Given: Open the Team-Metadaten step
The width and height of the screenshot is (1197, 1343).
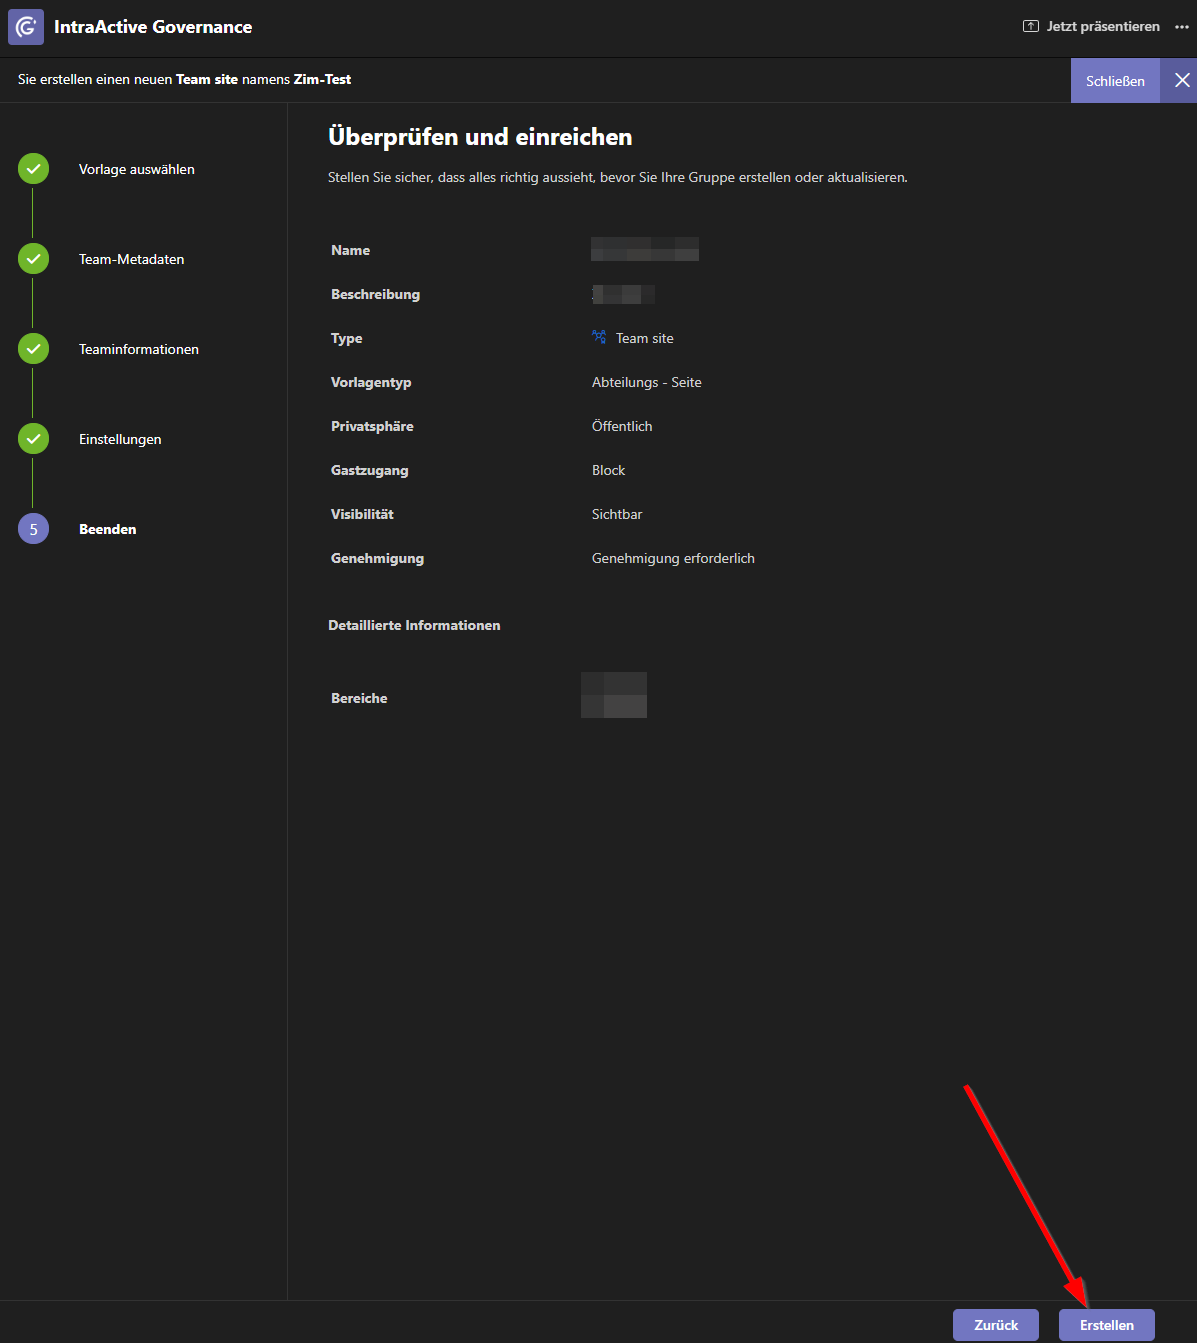Looking at the screenshot, I should [132, 259].
